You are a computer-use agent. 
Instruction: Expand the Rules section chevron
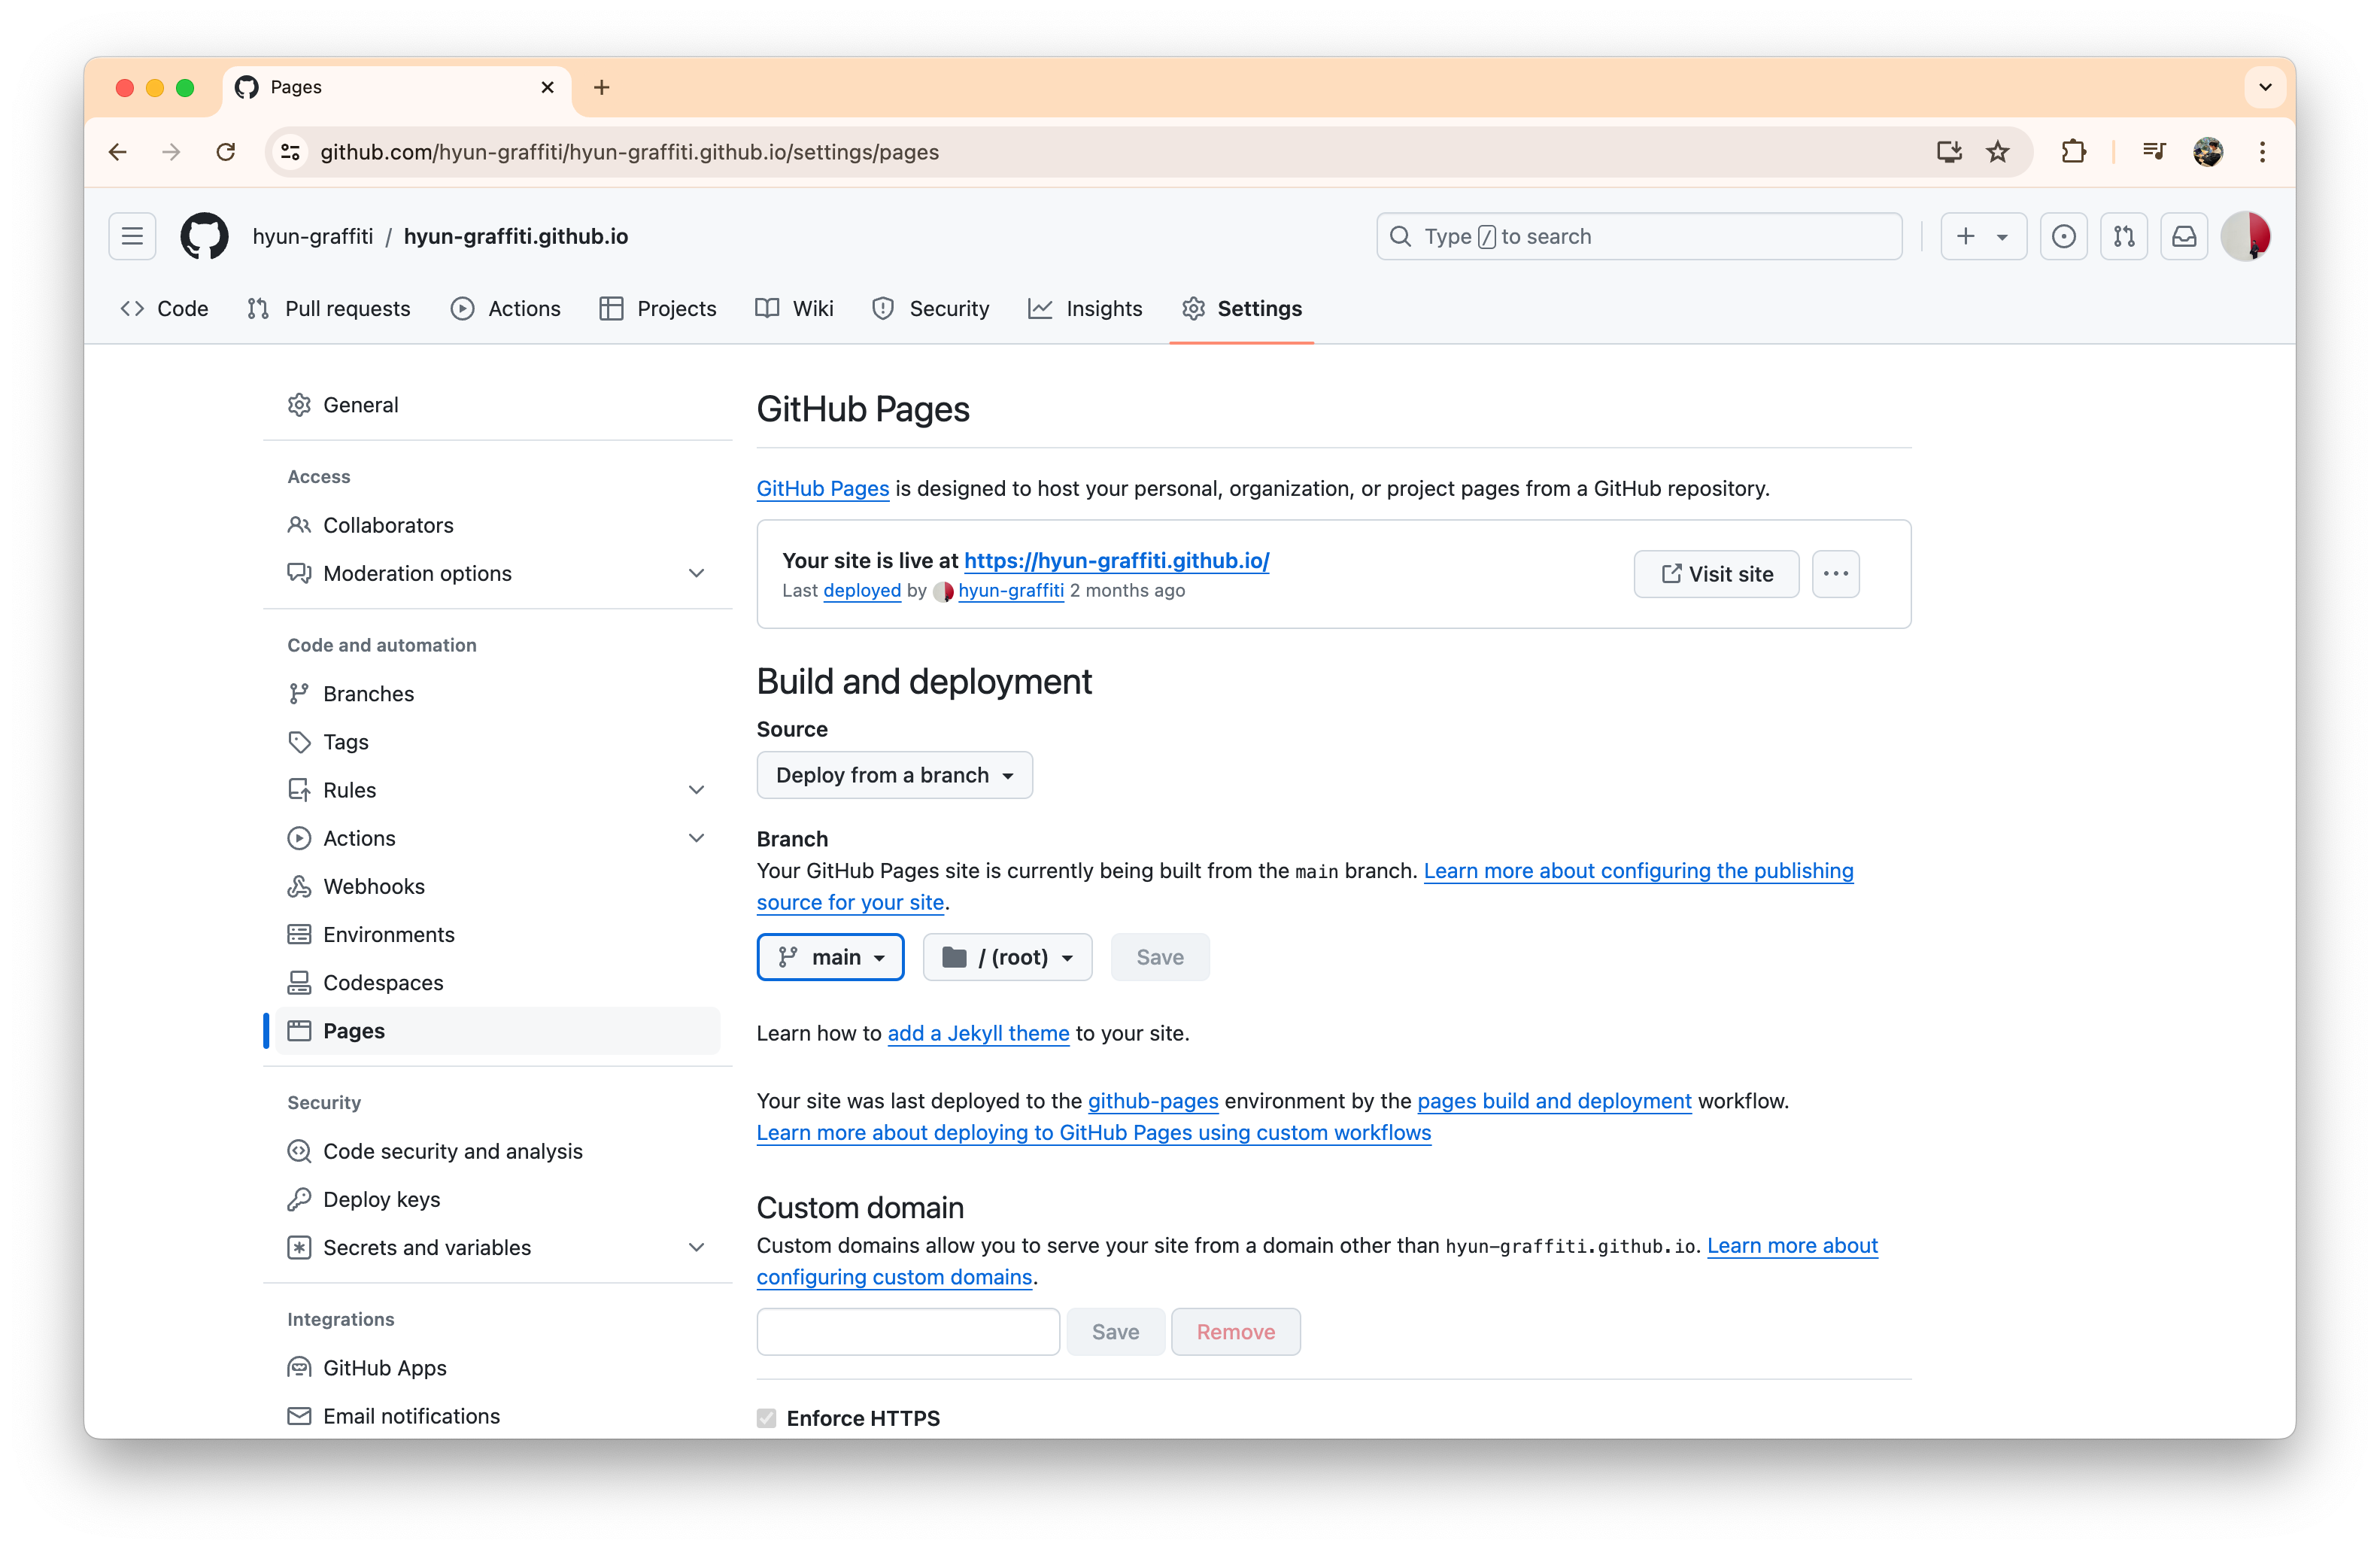coord(696,790)
